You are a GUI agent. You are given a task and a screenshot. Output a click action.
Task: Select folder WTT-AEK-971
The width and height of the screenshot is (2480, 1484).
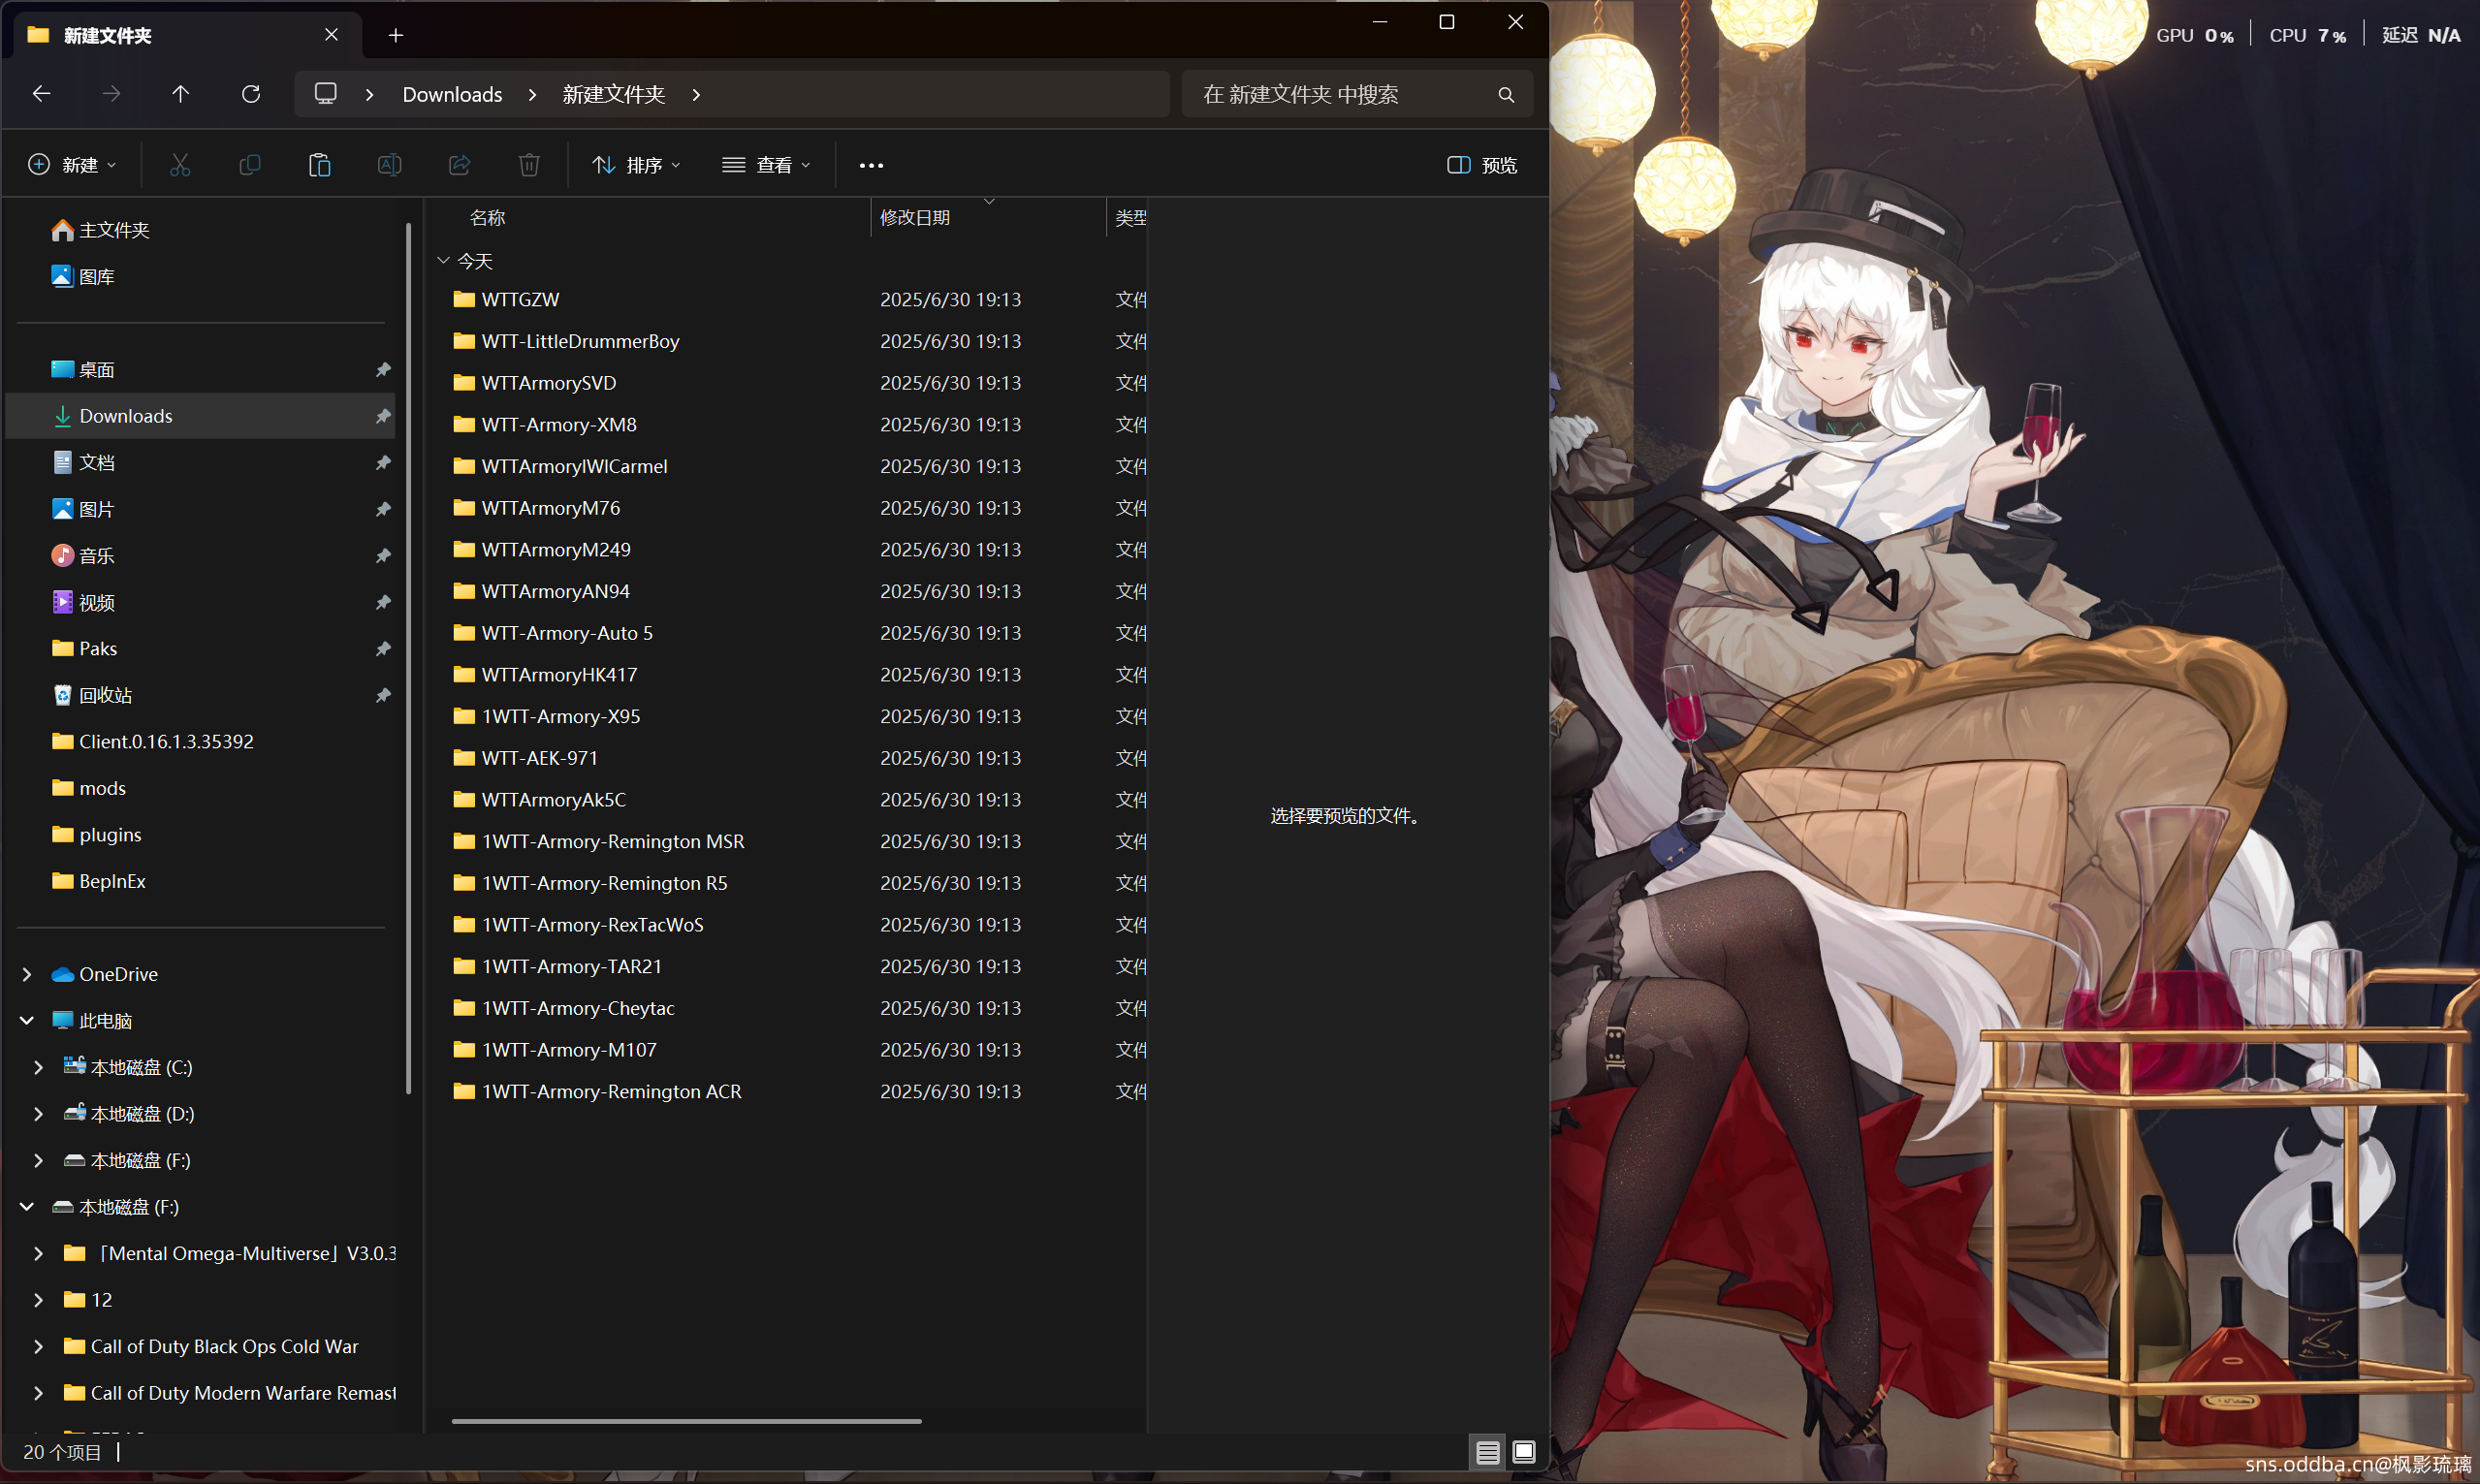point(540,758)
